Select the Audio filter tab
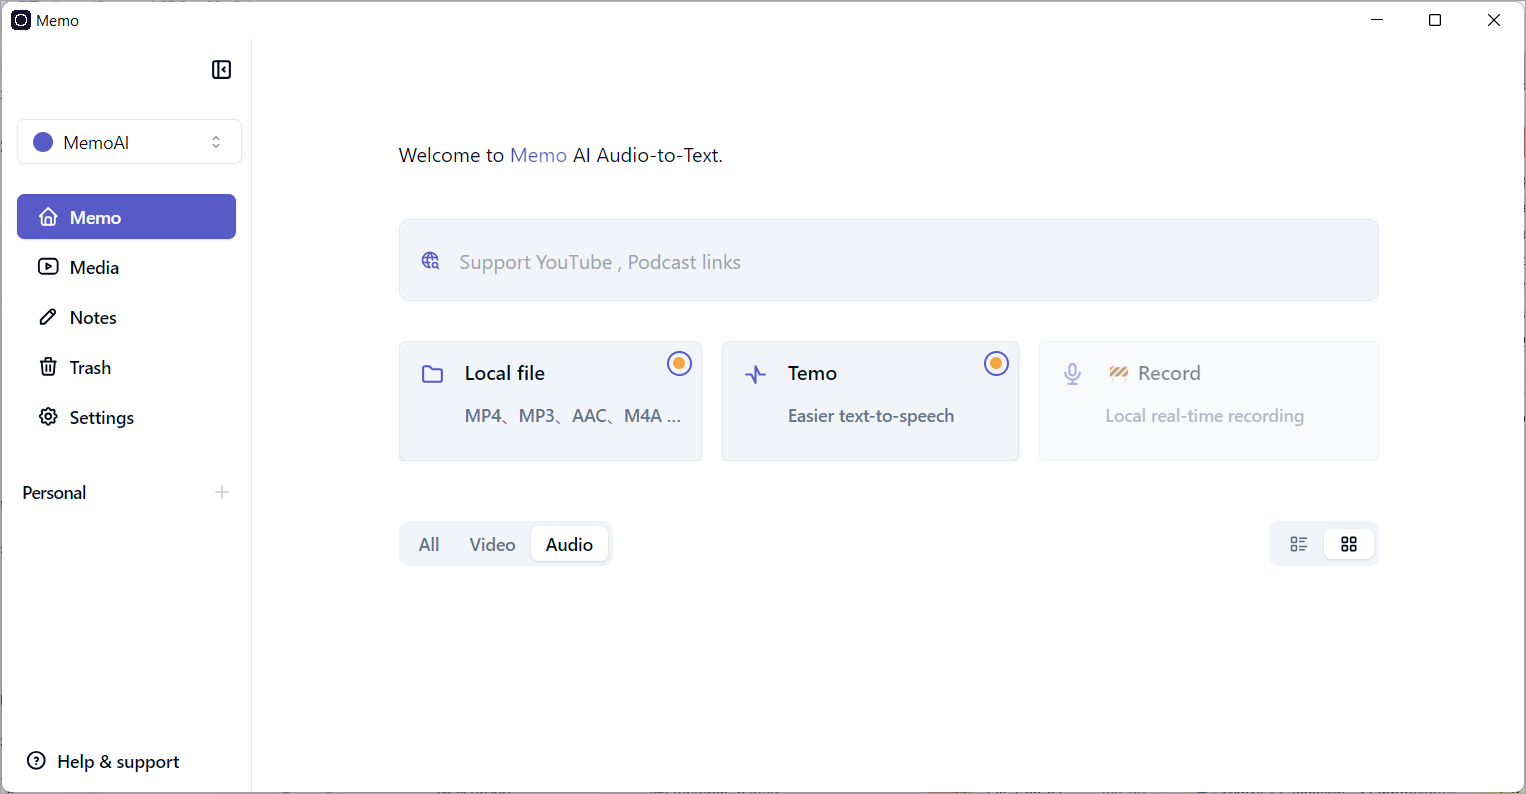This screenshot has width=1526, height=794. click(569, 544)
